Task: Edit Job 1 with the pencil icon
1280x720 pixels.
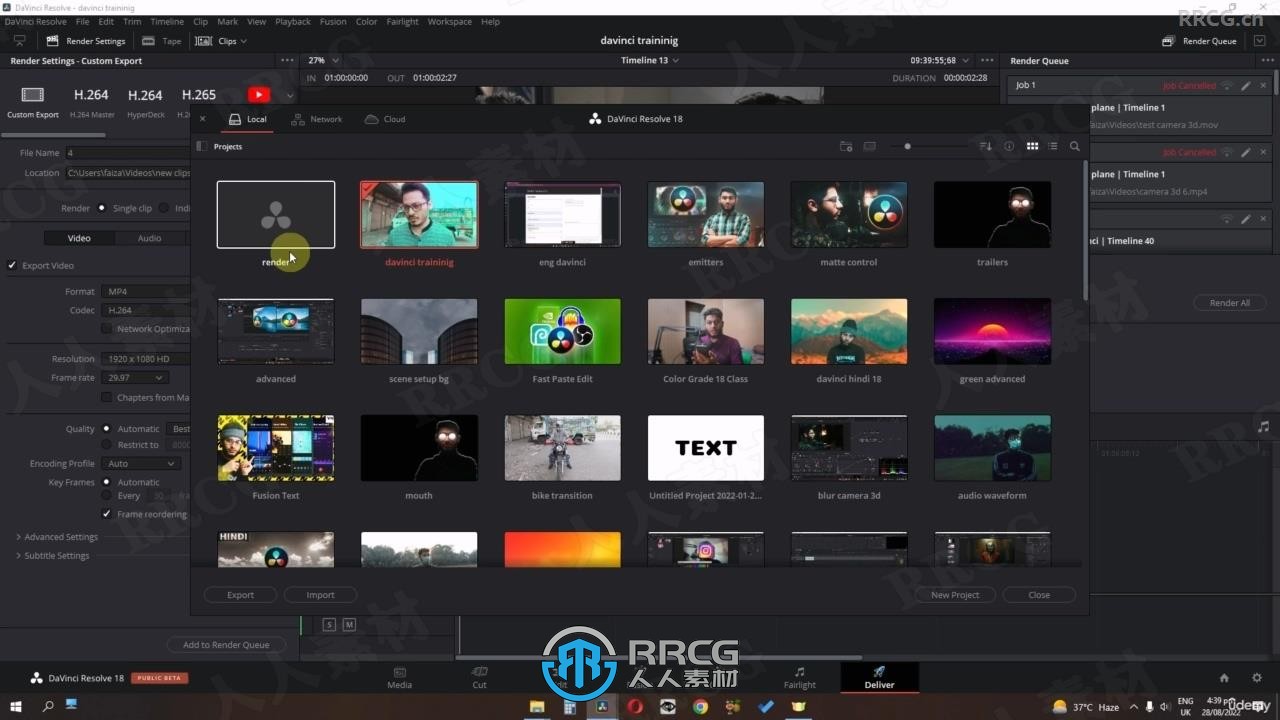Action: tap(1246, 86)
